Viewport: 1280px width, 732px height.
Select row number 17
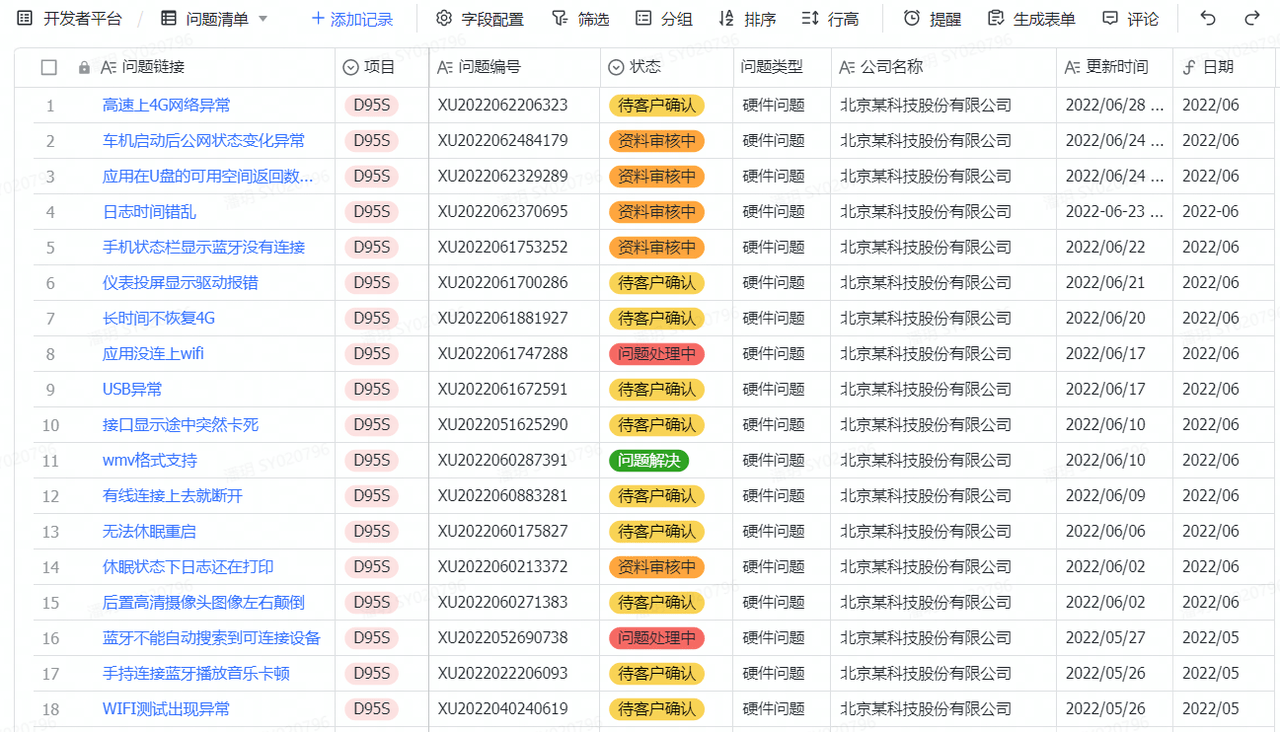click(50, 674)
